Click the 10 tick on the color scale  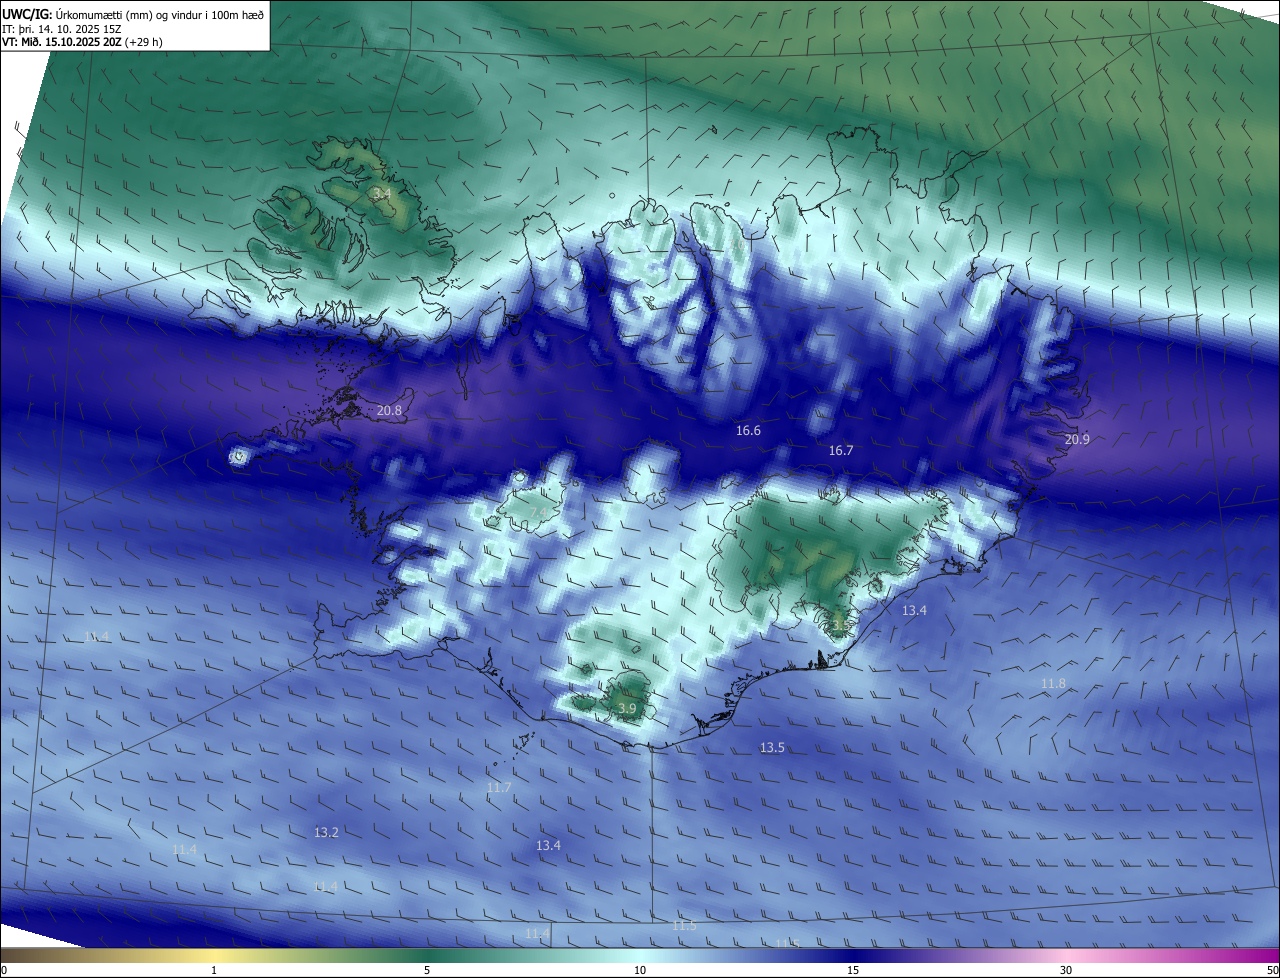pyautogui.click(x=640, y=970)
